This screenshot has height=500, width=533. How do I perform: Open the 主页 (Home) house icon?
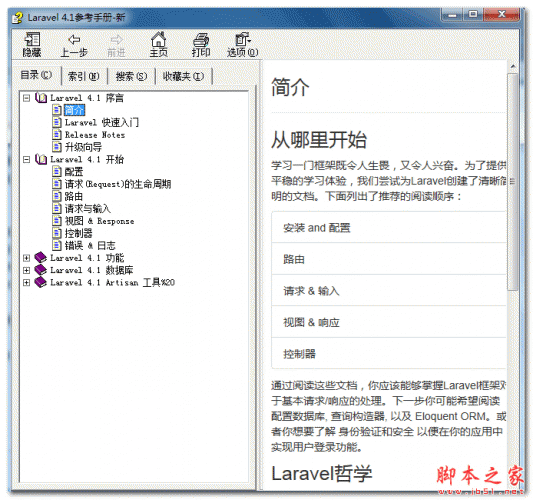click(158, 39)
